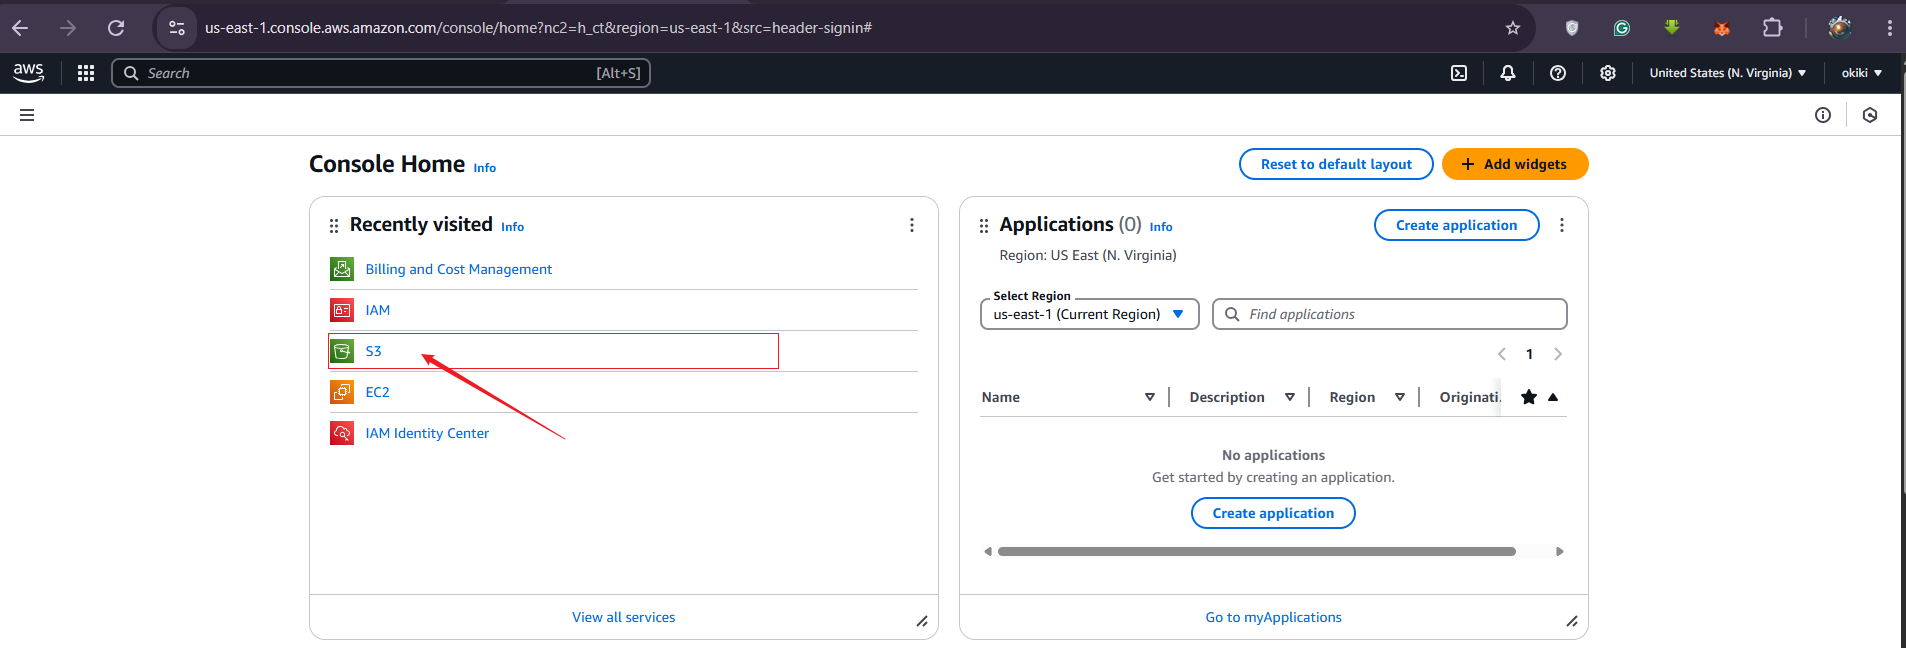
Task: Open the browser extensions puzzle icon
Action: click(1773, 28)
